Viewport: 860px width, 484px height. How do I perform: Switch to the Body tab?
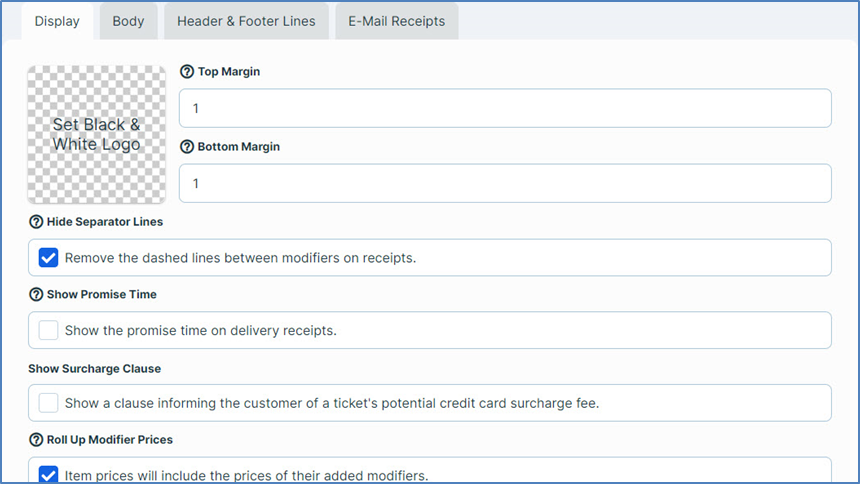pyautogui.click(x=128, y=21)
